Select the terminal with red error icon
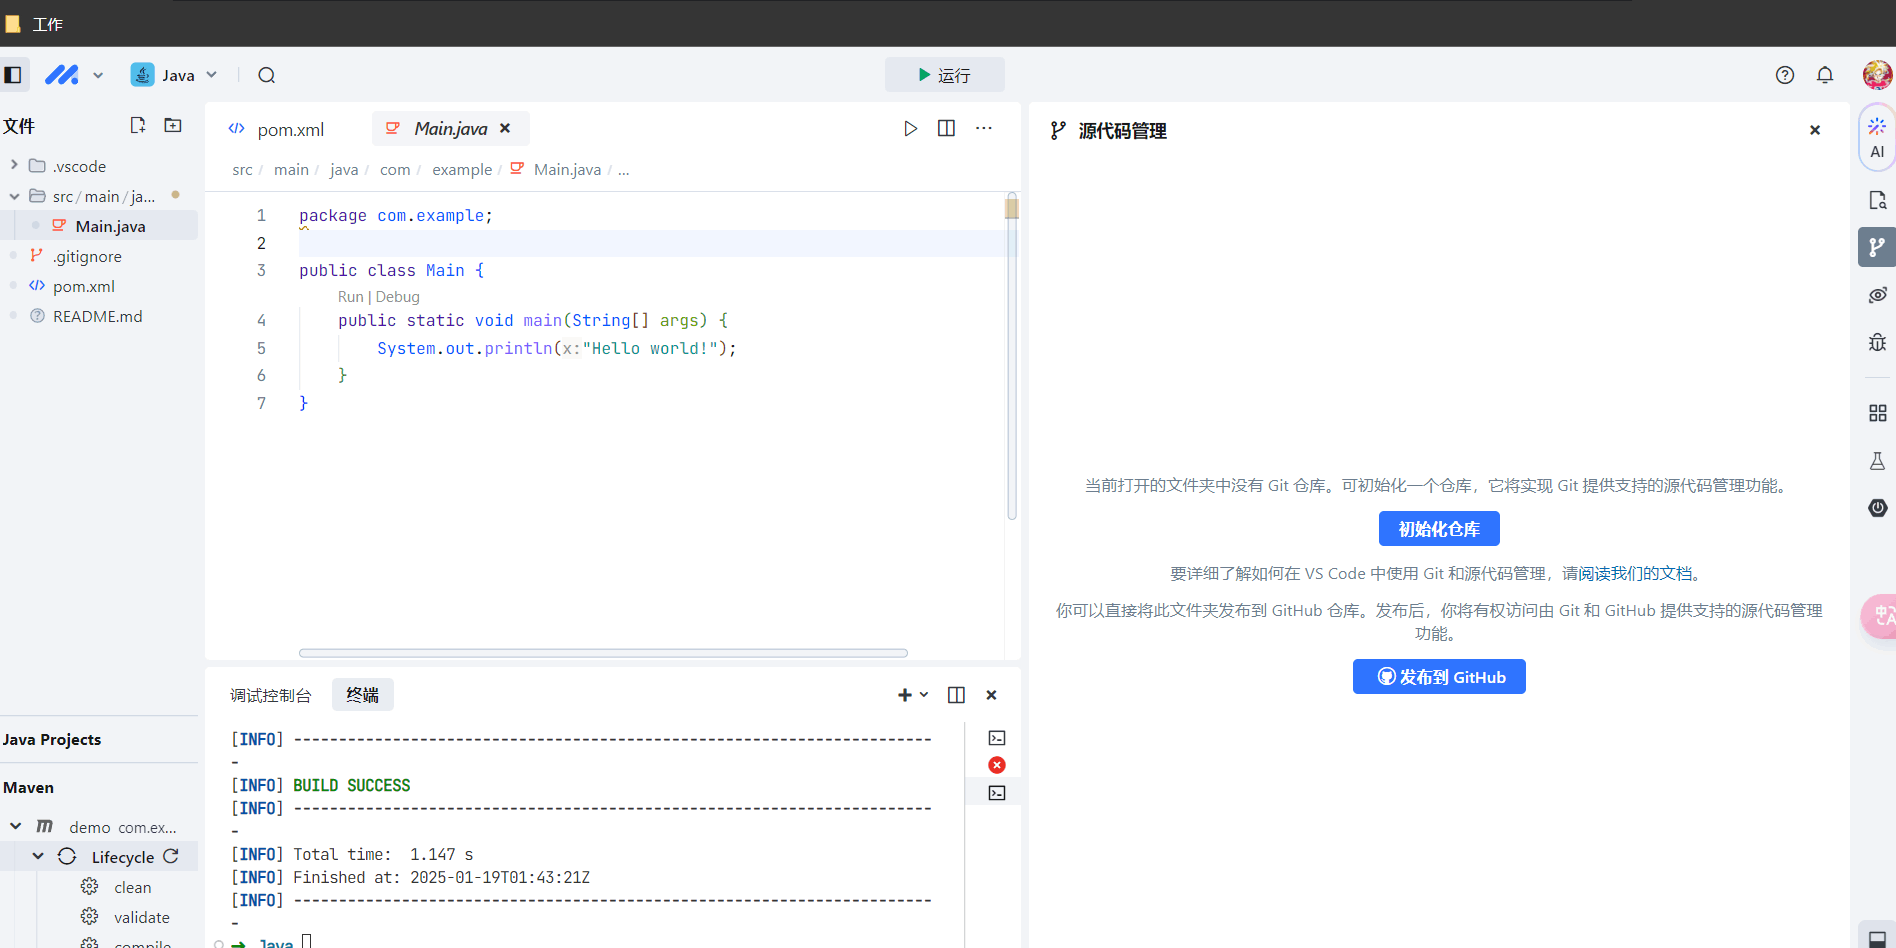 tap(997, 765)
